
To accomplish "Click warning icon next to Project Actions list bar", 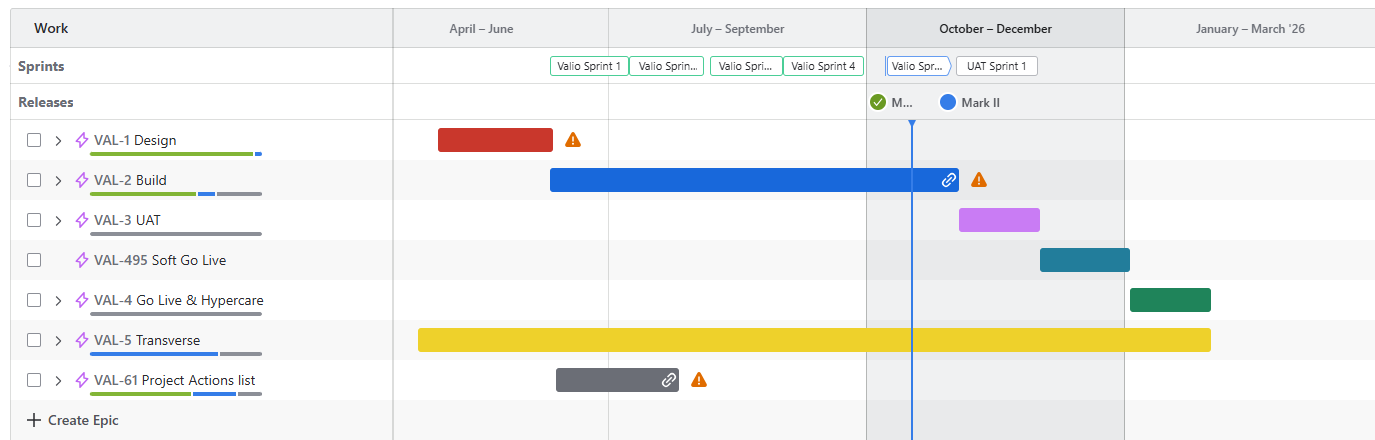I will [x=699, y=380].
